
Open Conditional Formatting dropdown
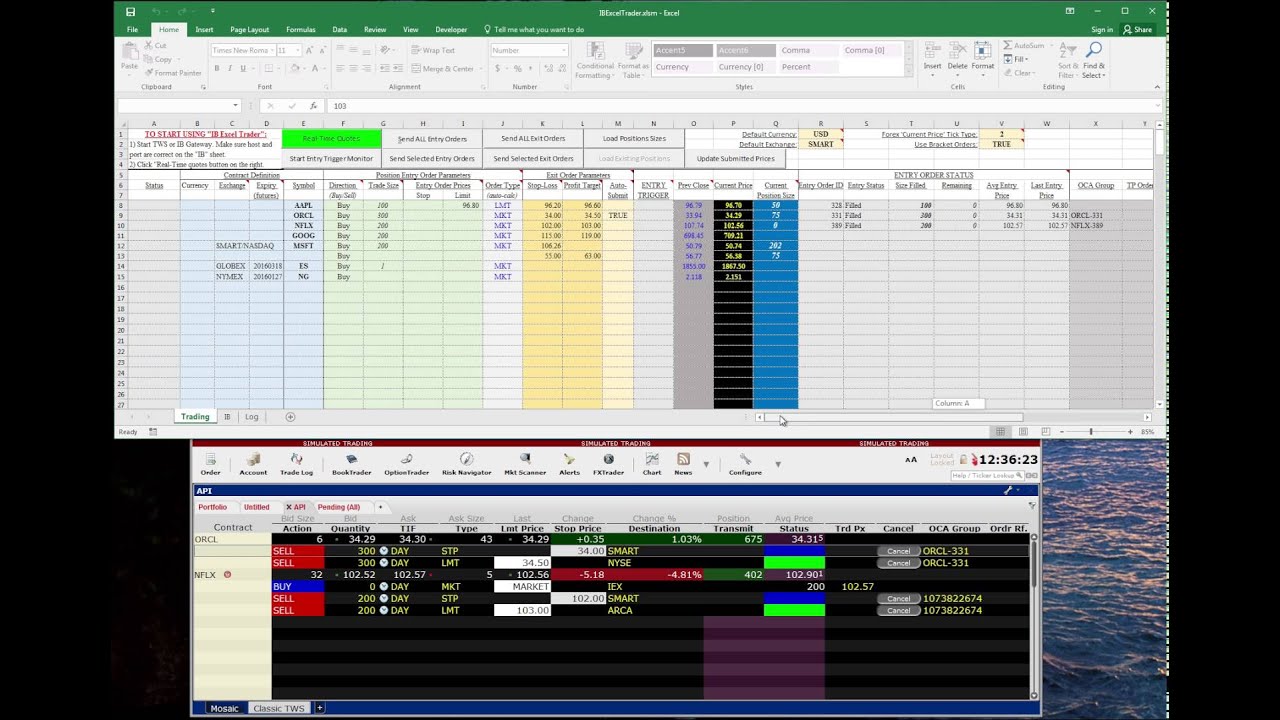click(595, 60)
